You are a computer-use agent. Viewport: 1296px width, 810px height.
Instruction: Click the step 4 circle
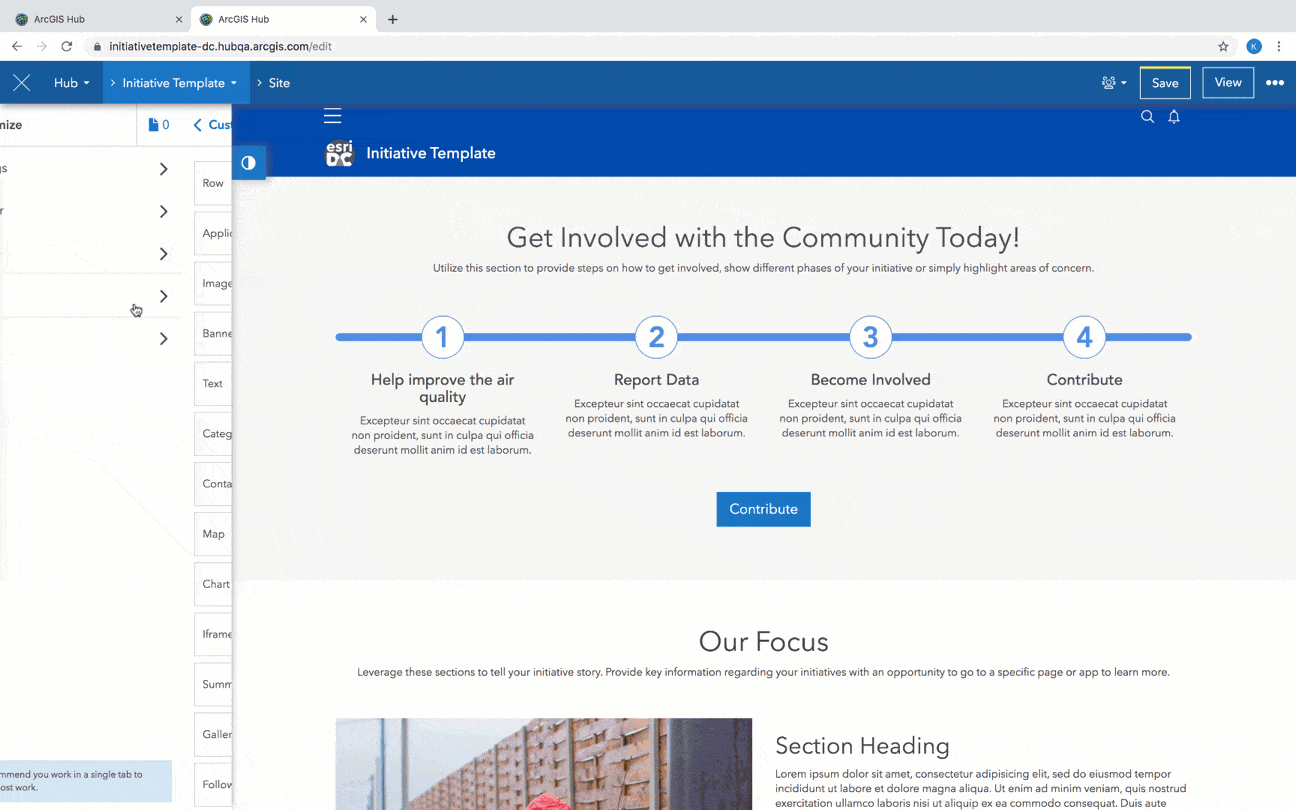coord(1084,337)
